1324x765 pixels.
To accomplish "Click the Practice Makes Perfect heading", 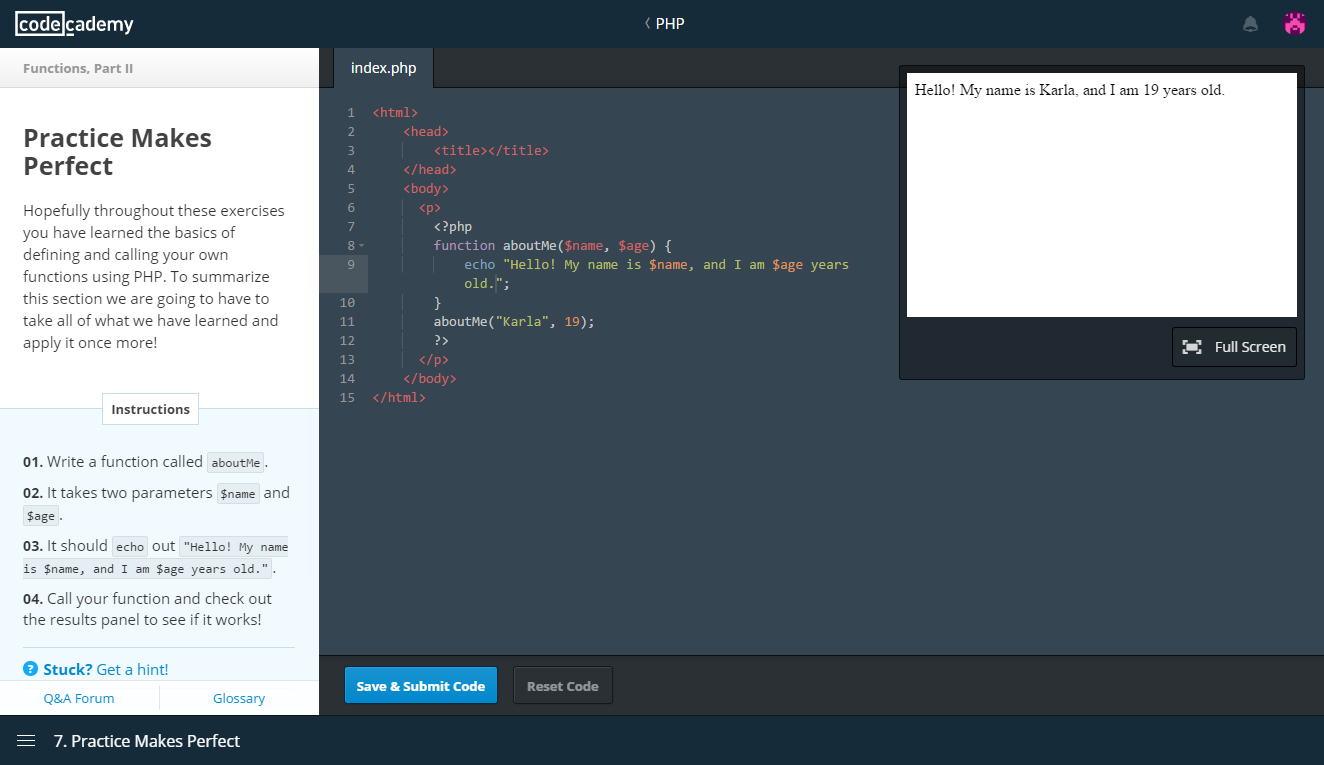I will [117, 152].
